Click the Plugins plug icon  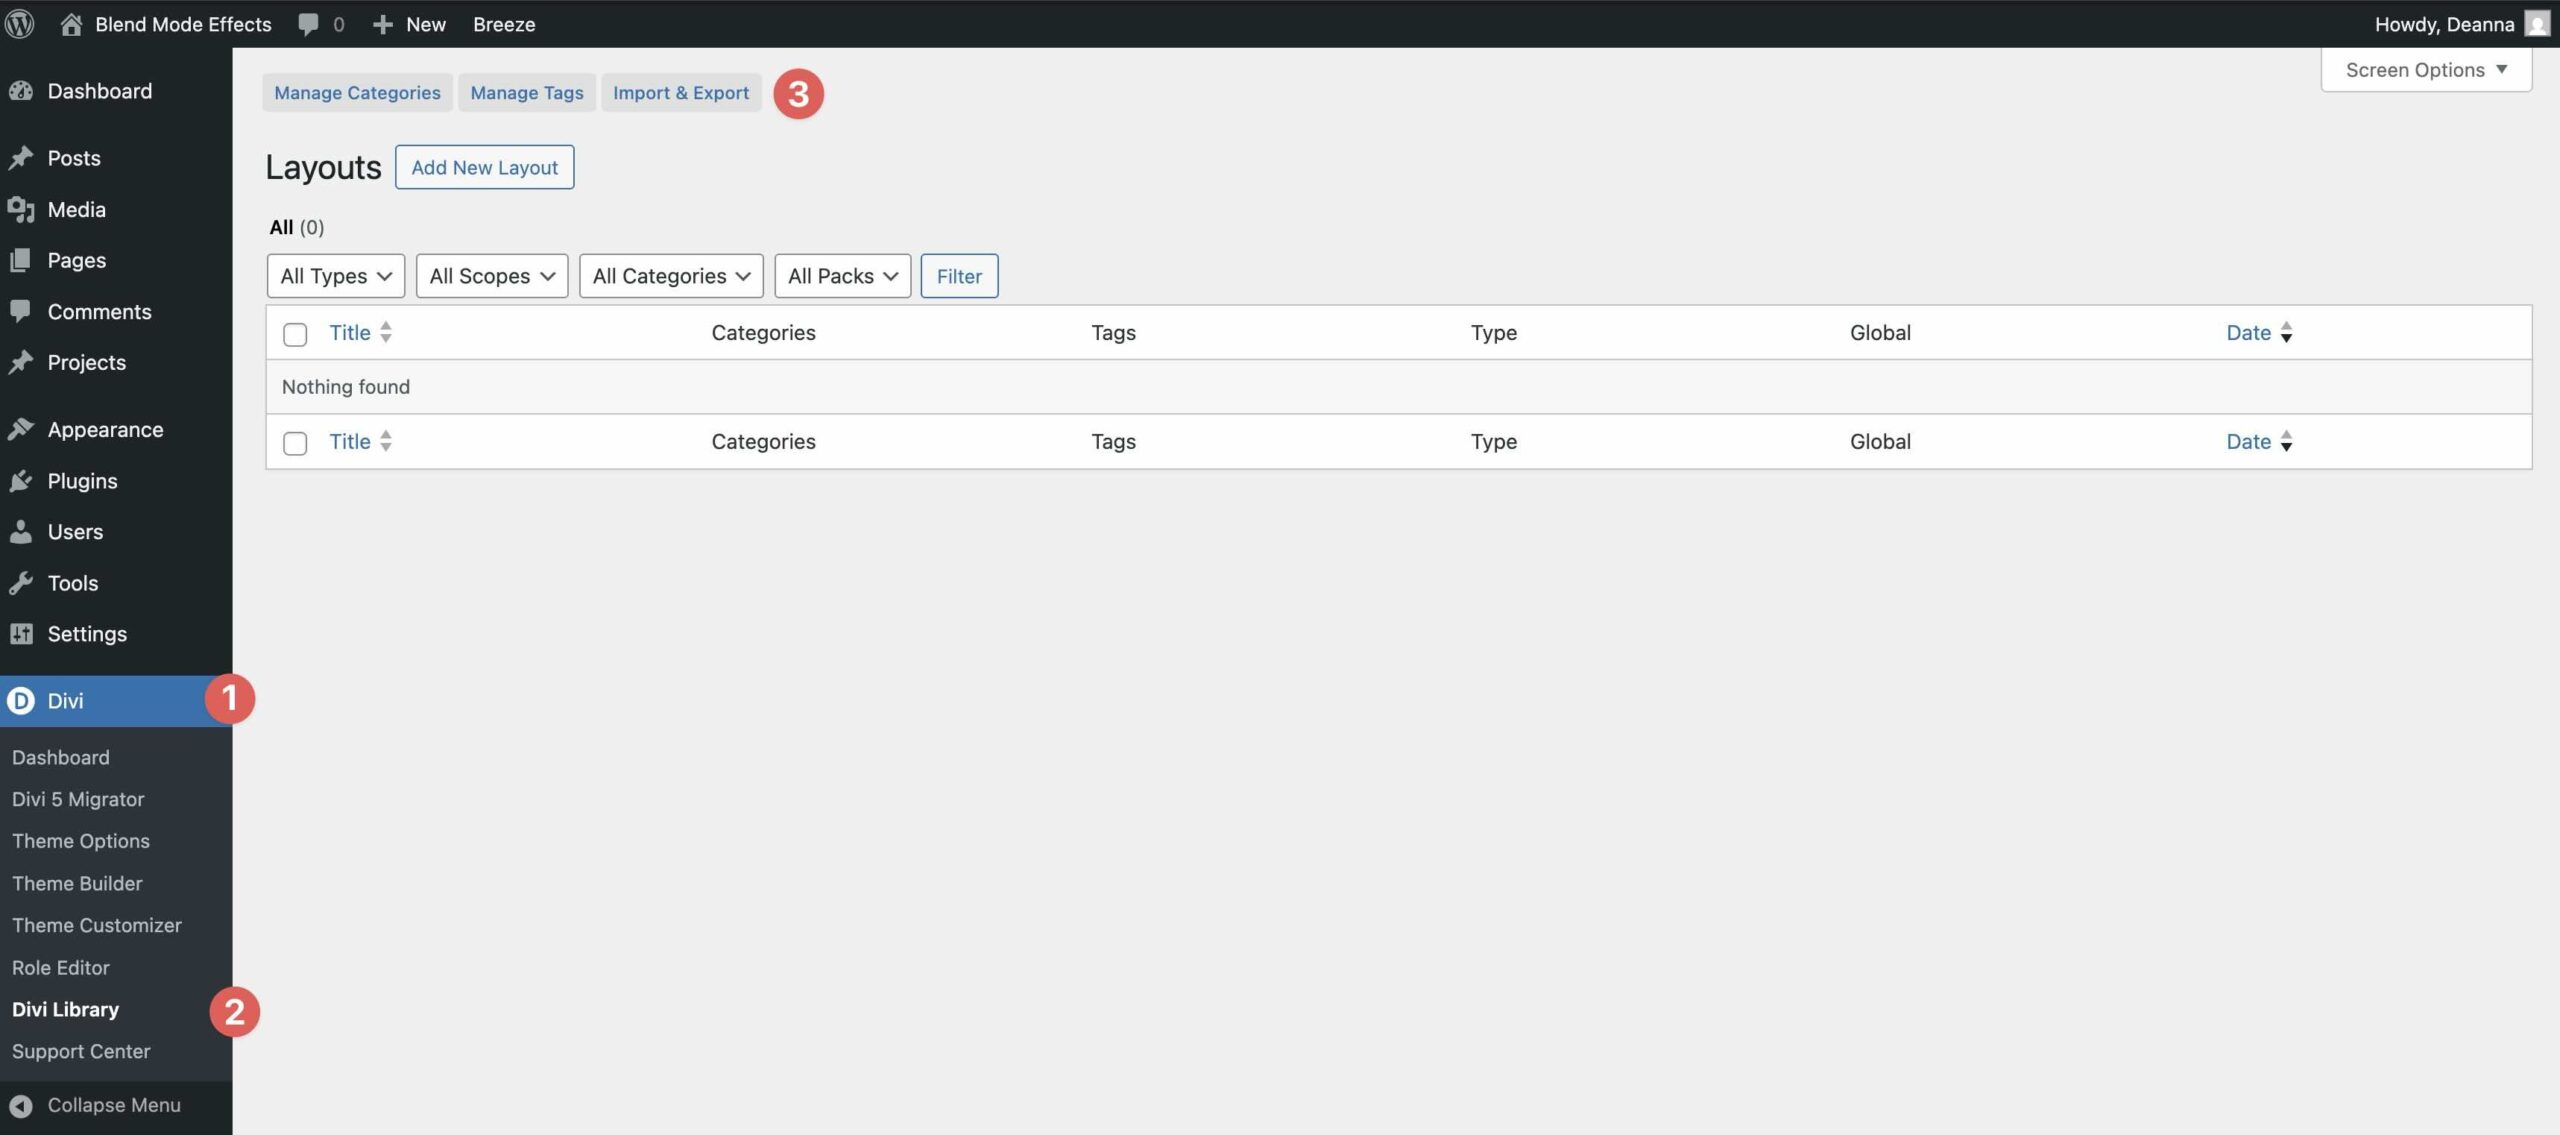click(23, 480)
